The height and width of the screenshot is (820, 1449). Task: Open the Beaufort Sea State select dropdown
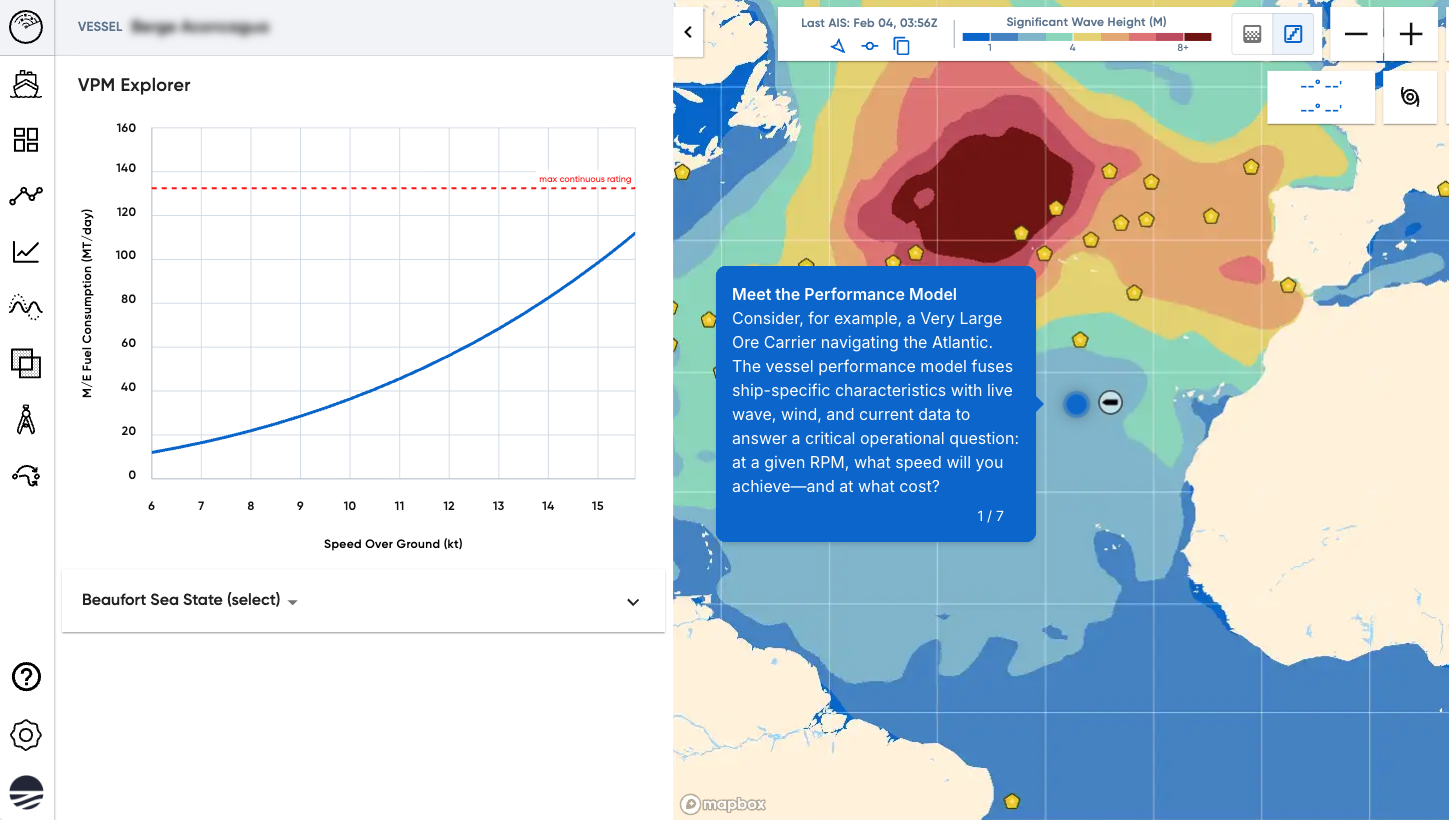point(191,600)
